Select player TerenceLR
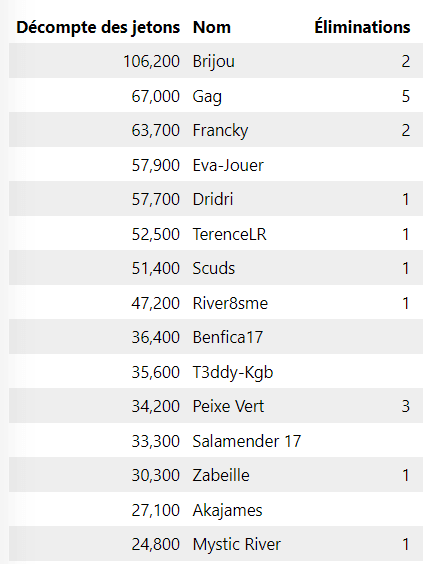The width and height of the screenshot is (423, 564). click(x=229, y=235)
